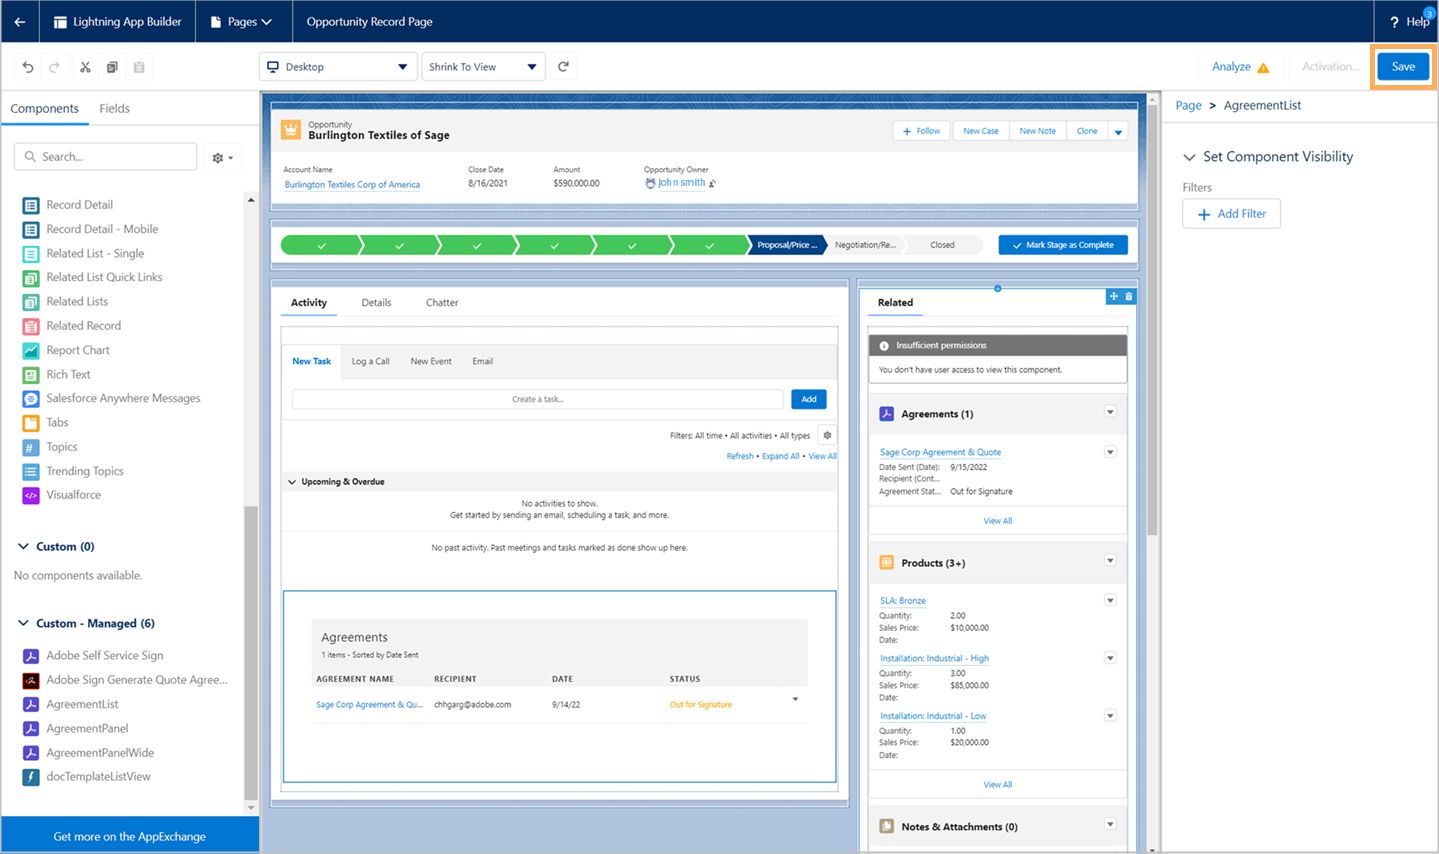
Task: Click the Negotiation/Re... stage in path
Action: [865, 245]
